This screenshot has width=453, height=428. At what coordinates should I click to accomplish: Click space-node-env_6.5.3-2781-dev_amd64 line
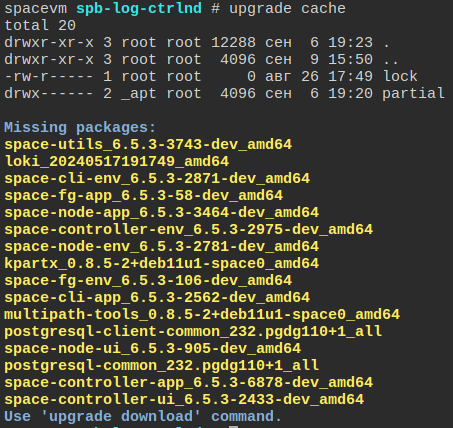(161, 247)
